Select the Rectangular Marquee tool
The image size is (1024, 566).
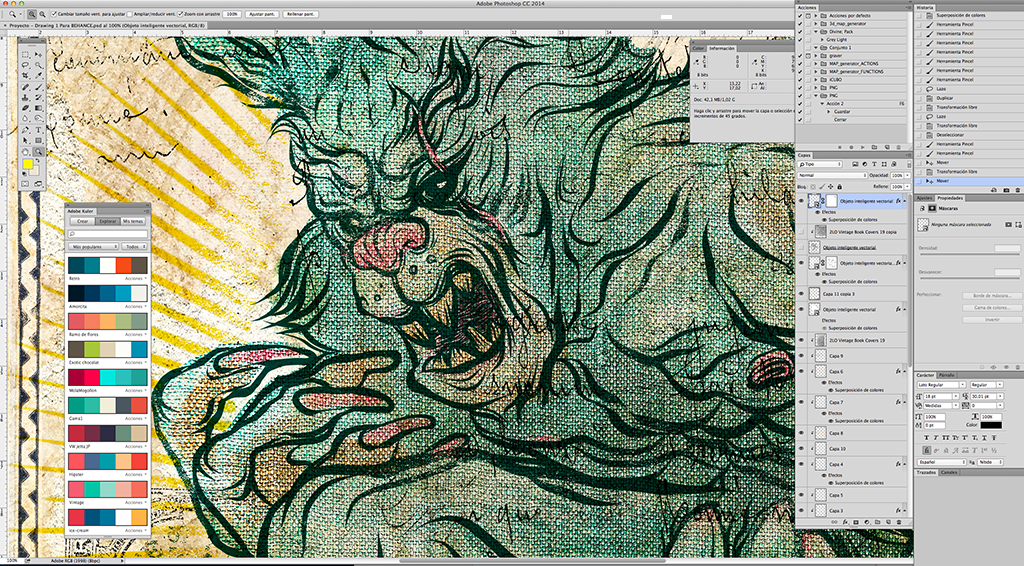point(25,55)
